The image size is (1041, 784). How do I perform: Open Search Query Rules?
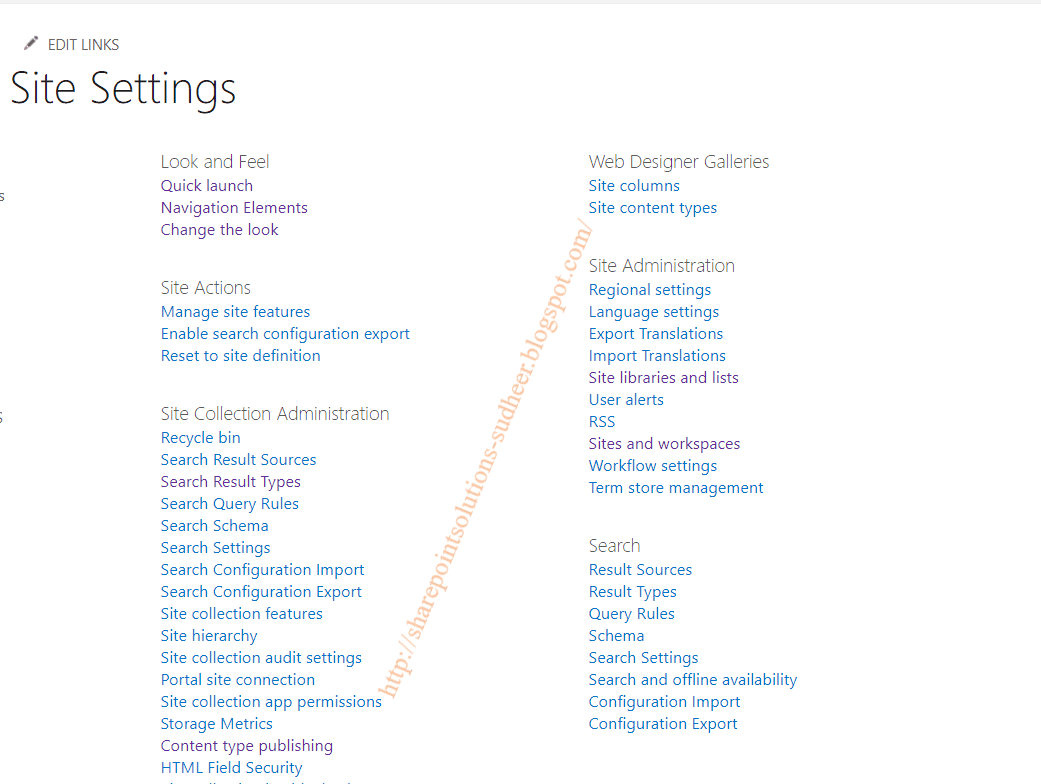coord(229,503)
